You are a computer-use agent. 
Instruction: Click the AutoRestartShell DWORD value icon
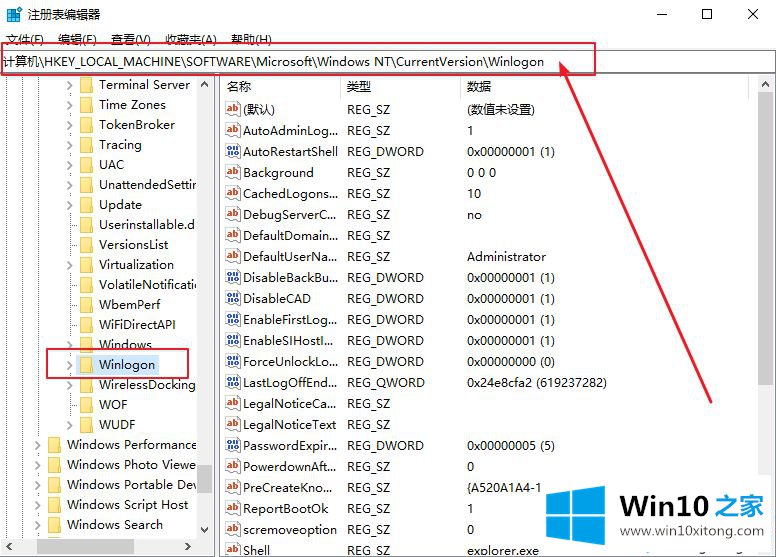pos(233,151)
